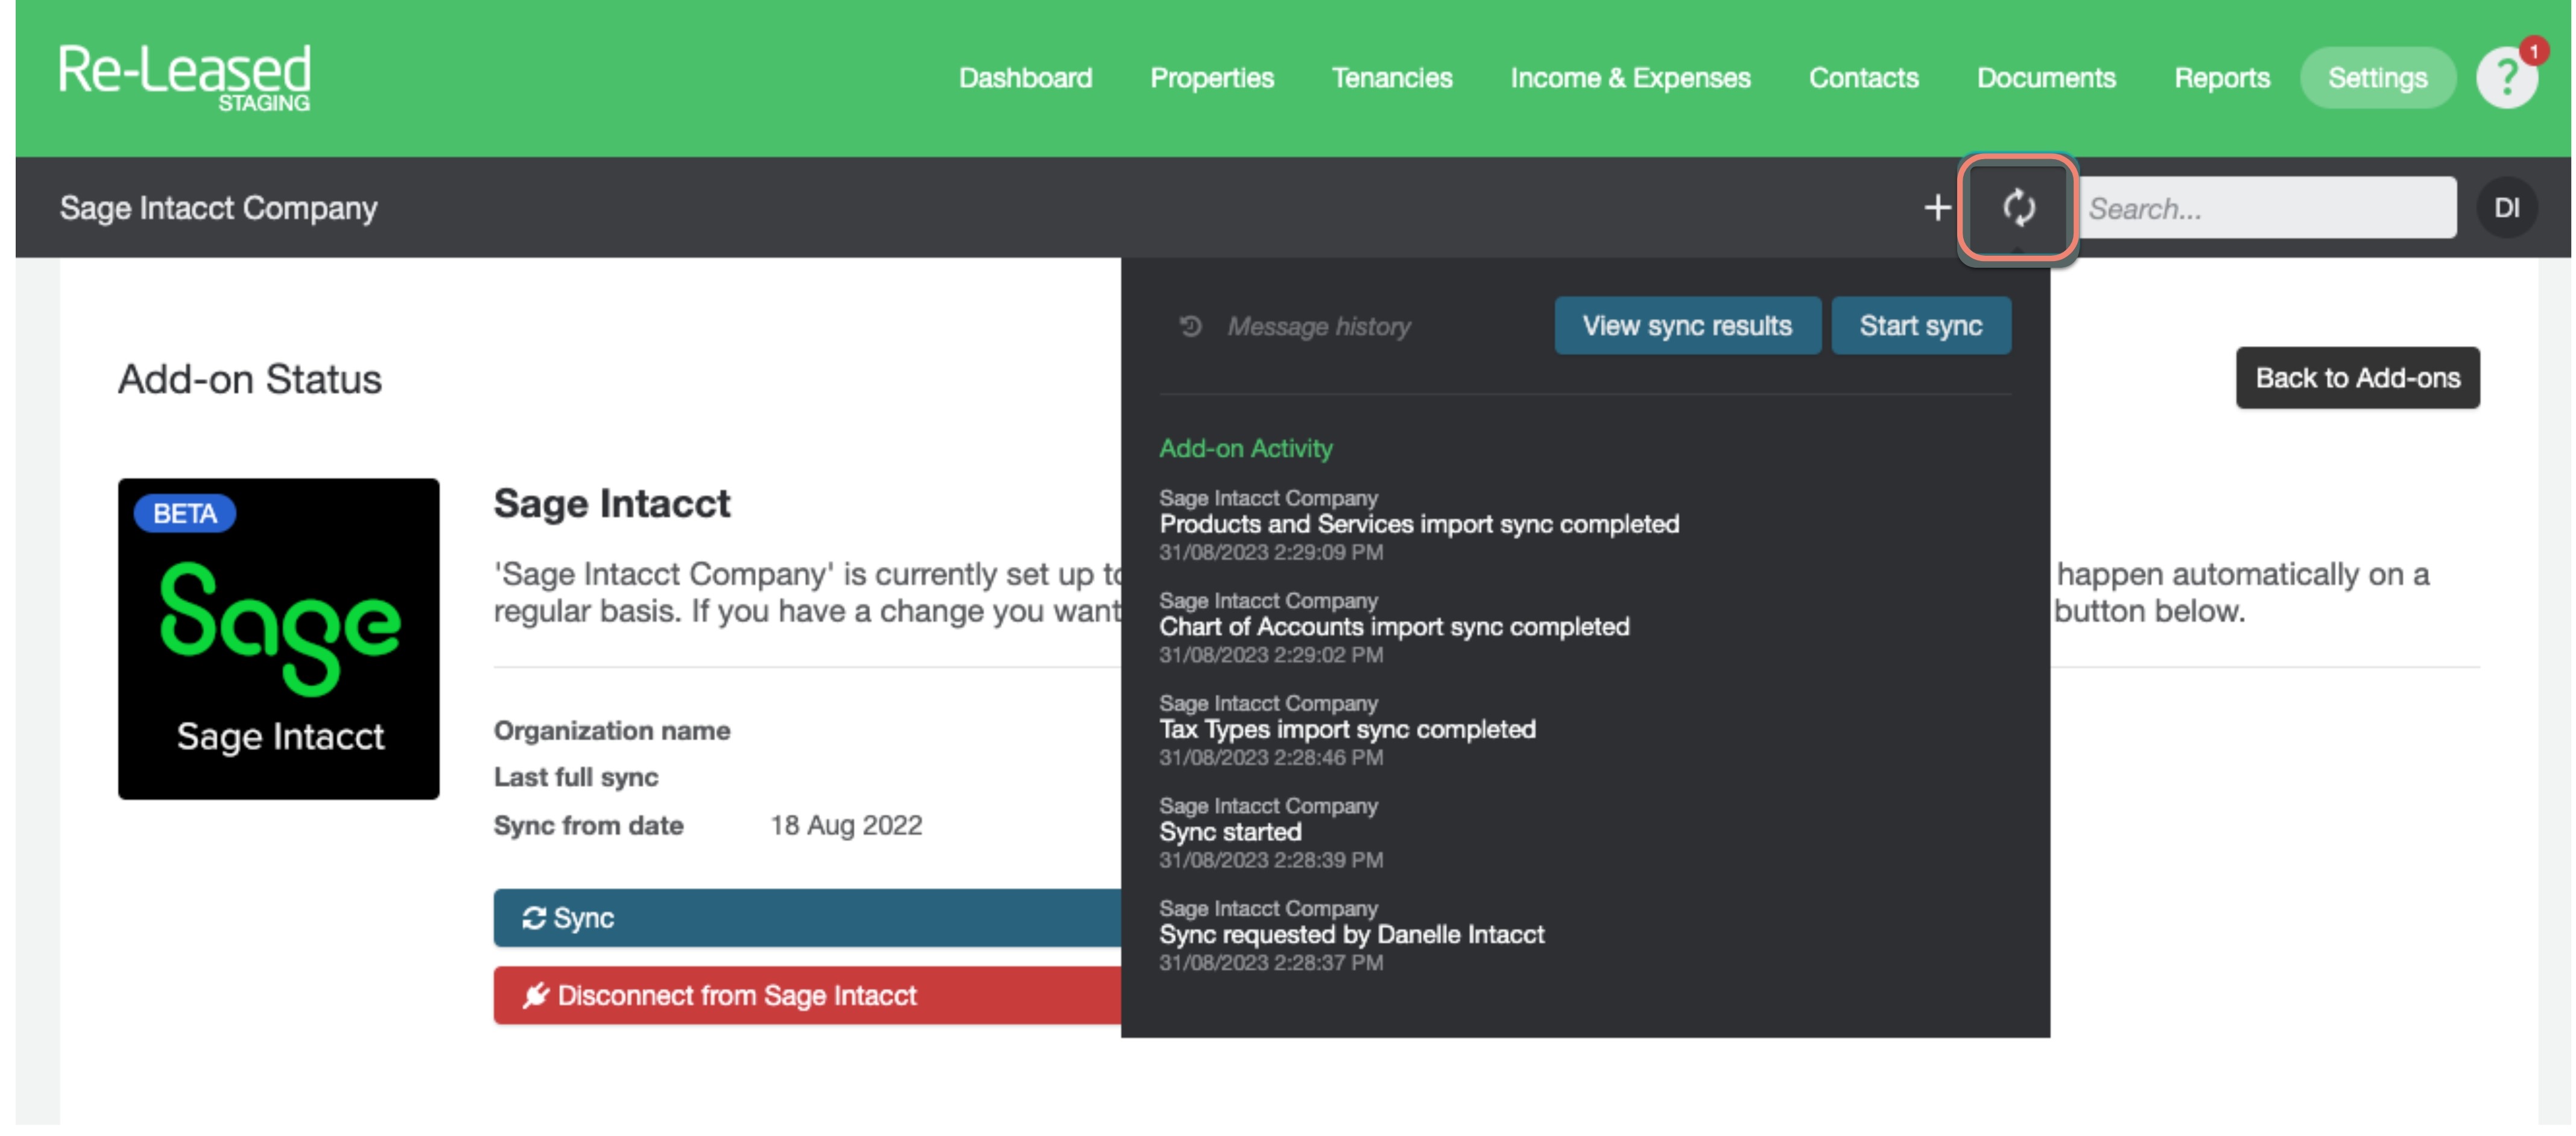Open the Dashboard menu
Screen dimensions: 2576x1136
(1025, 78)
